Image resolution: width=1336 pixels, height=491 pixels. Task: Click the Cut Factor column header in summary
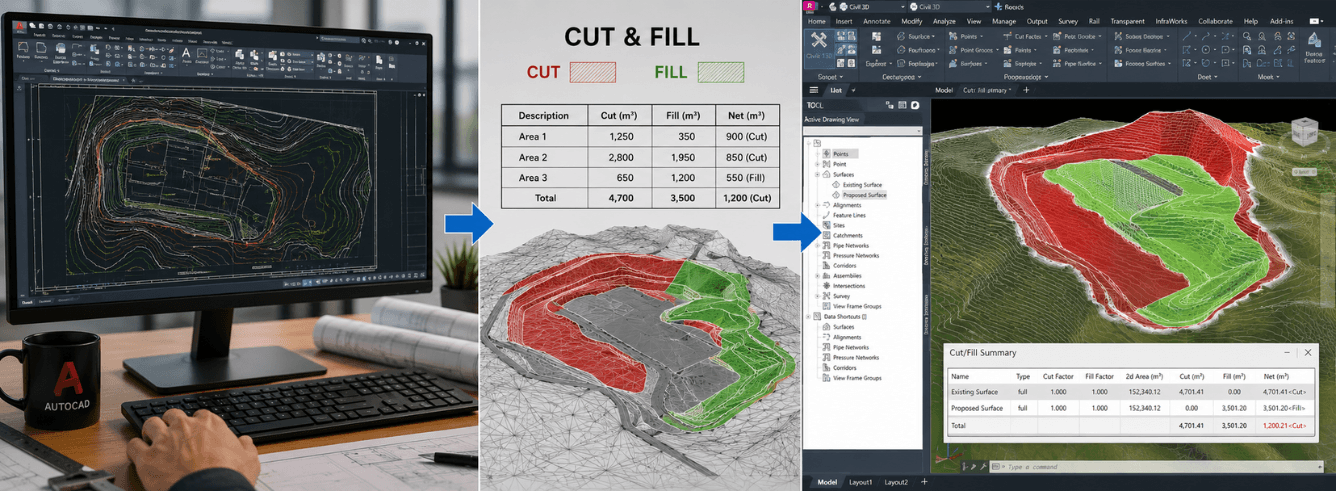click(x=1058, y=376)
